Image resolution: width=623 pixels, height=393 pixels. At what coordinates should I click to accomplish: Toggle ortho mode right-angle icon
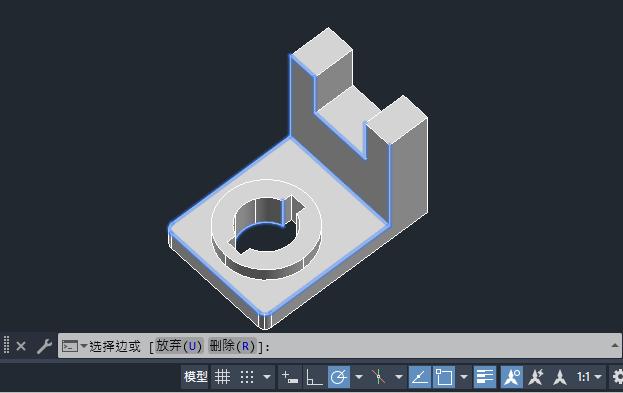coord(314,376)
